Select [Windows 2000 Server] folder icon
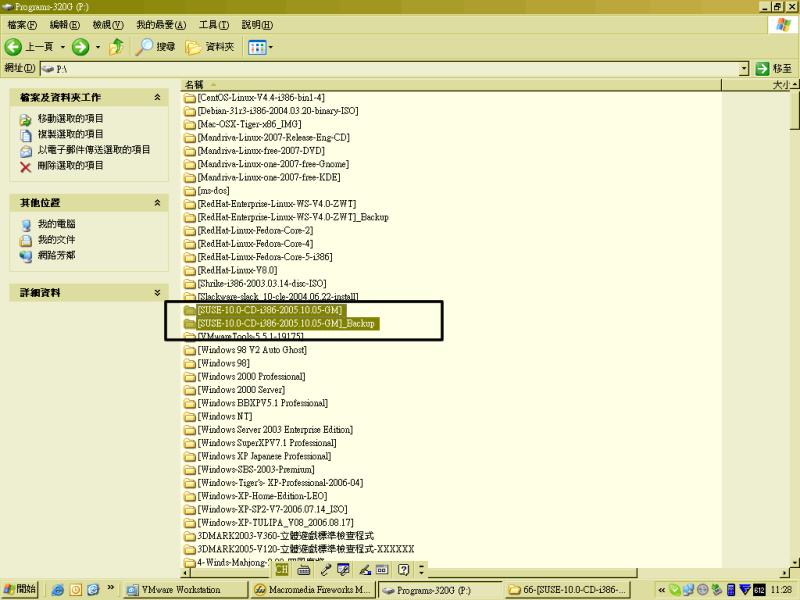Viewport: 800px width, 600px height. pos(190,390)
